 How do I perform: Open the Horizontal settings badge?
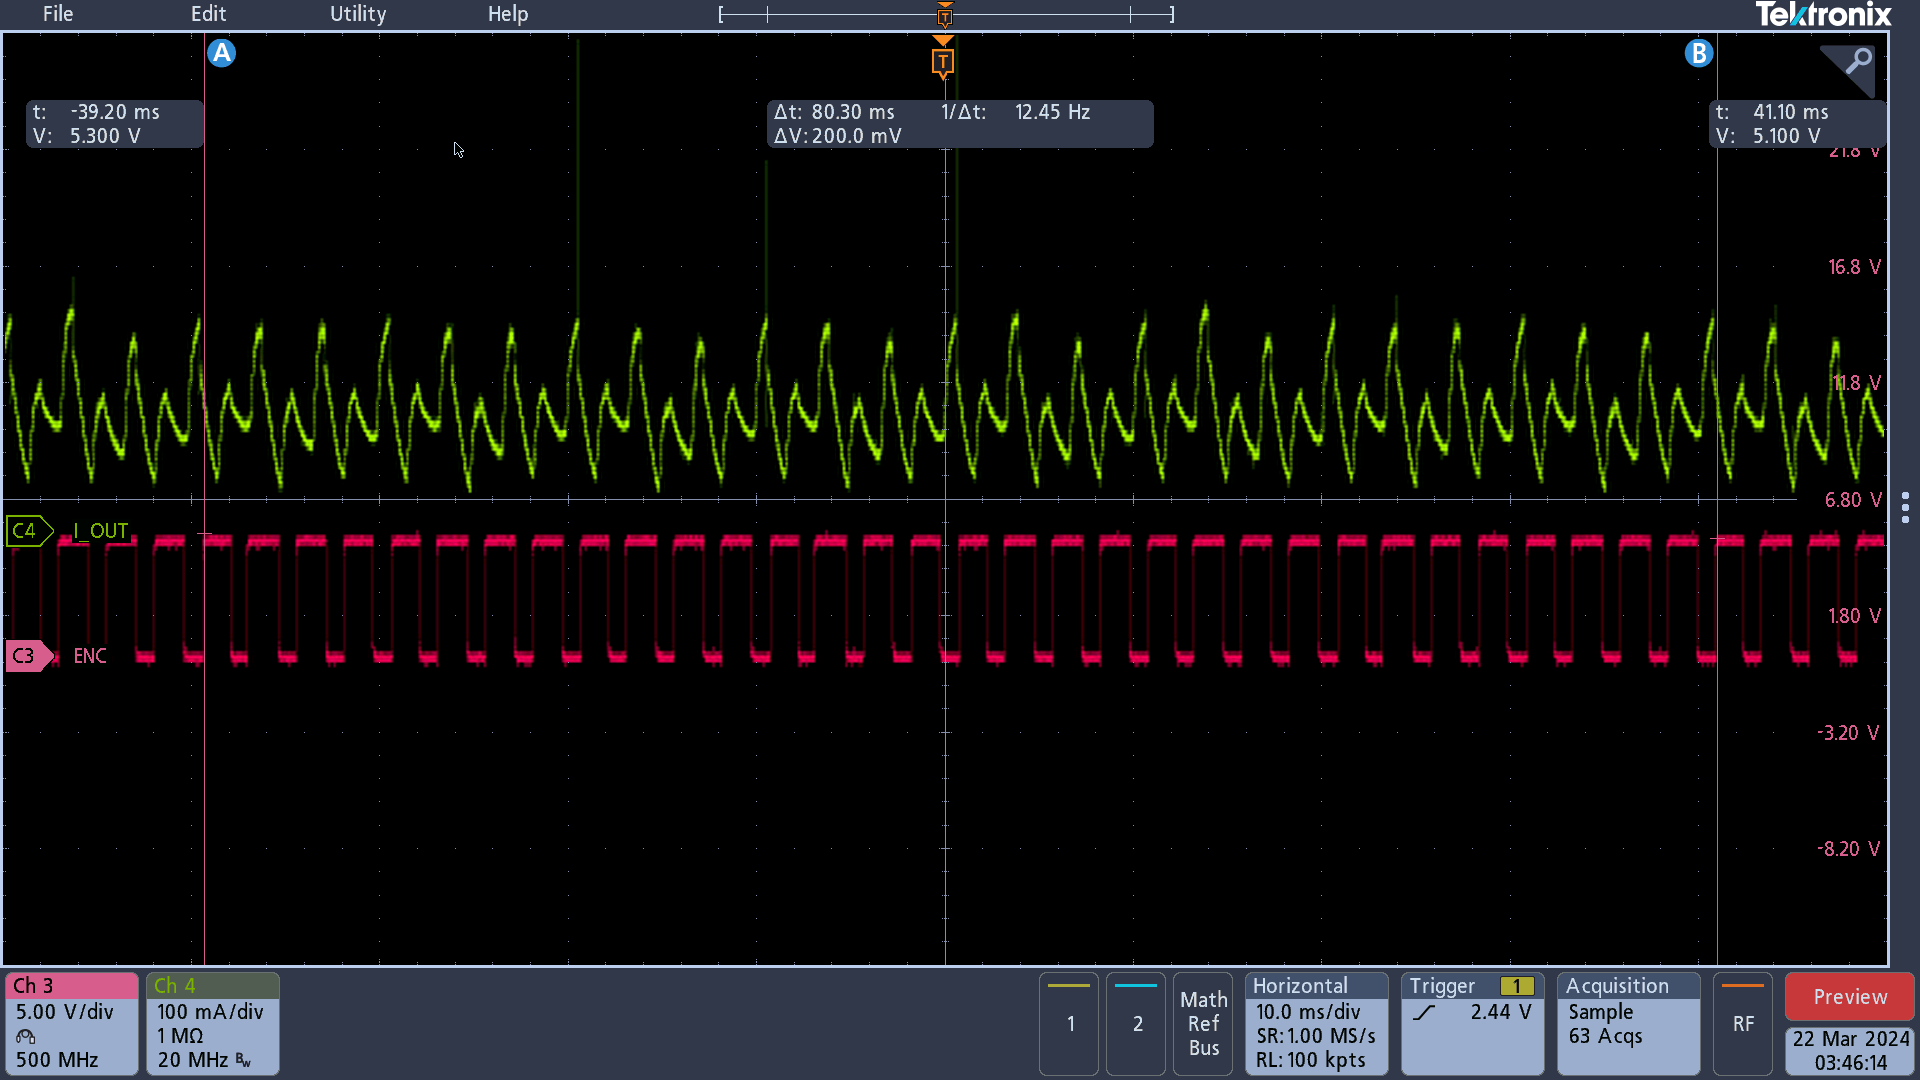coord(1315,1023)
